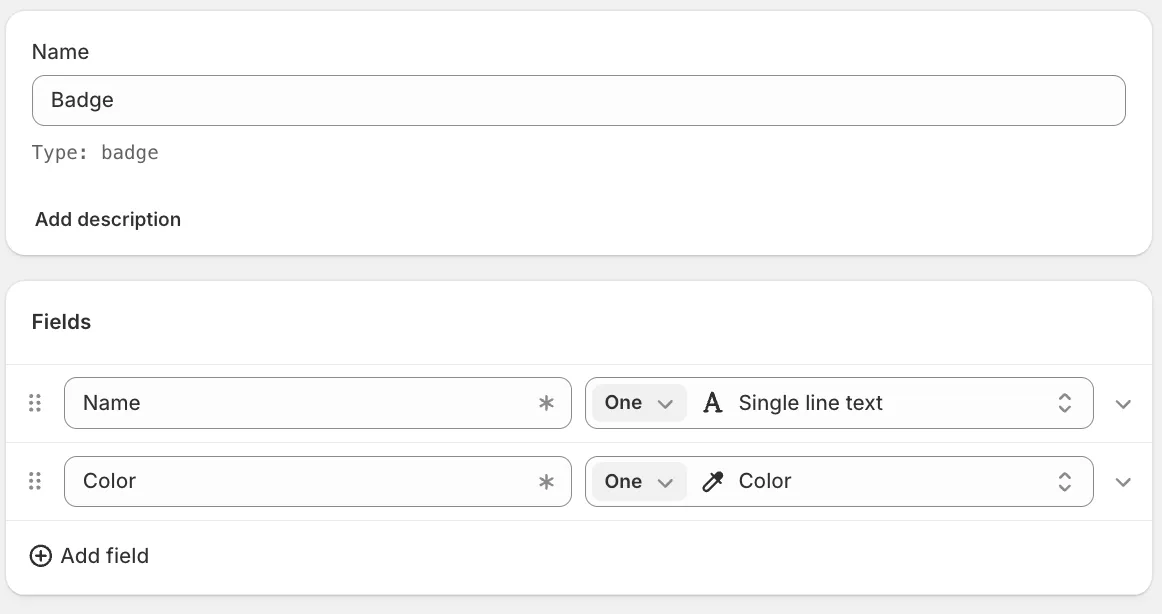Click the Add field button

104,556
